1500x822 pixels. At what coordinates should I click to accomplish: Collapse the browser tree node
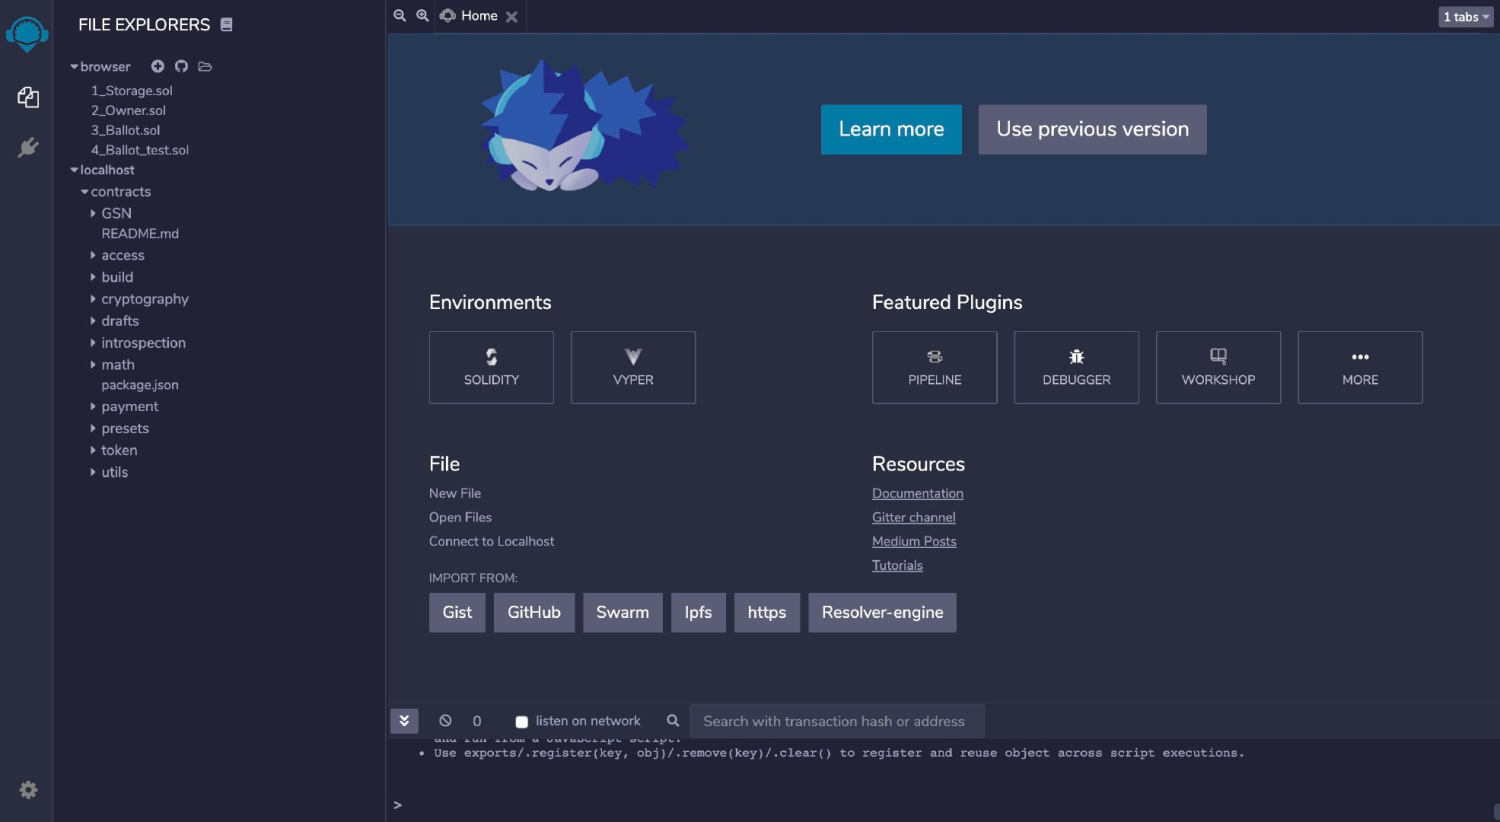pyautogui.click(x=74, y=67)
